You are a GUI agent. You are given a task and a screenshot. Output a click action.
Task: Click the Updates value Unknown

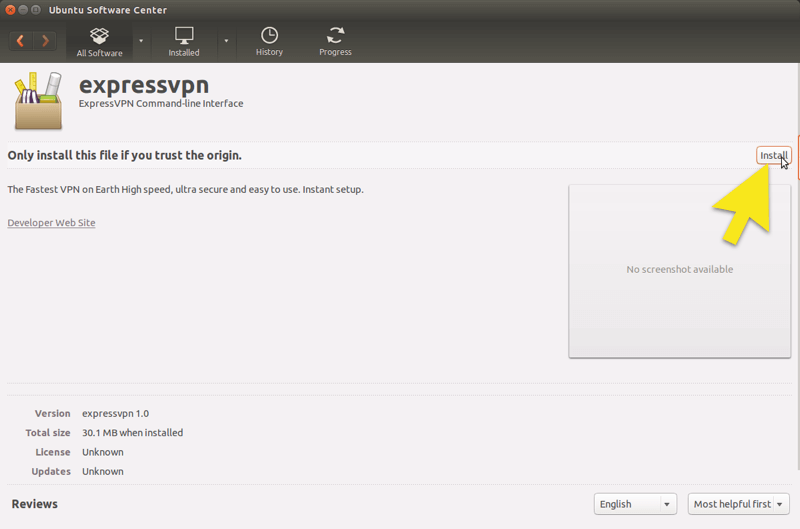[103, 472]
